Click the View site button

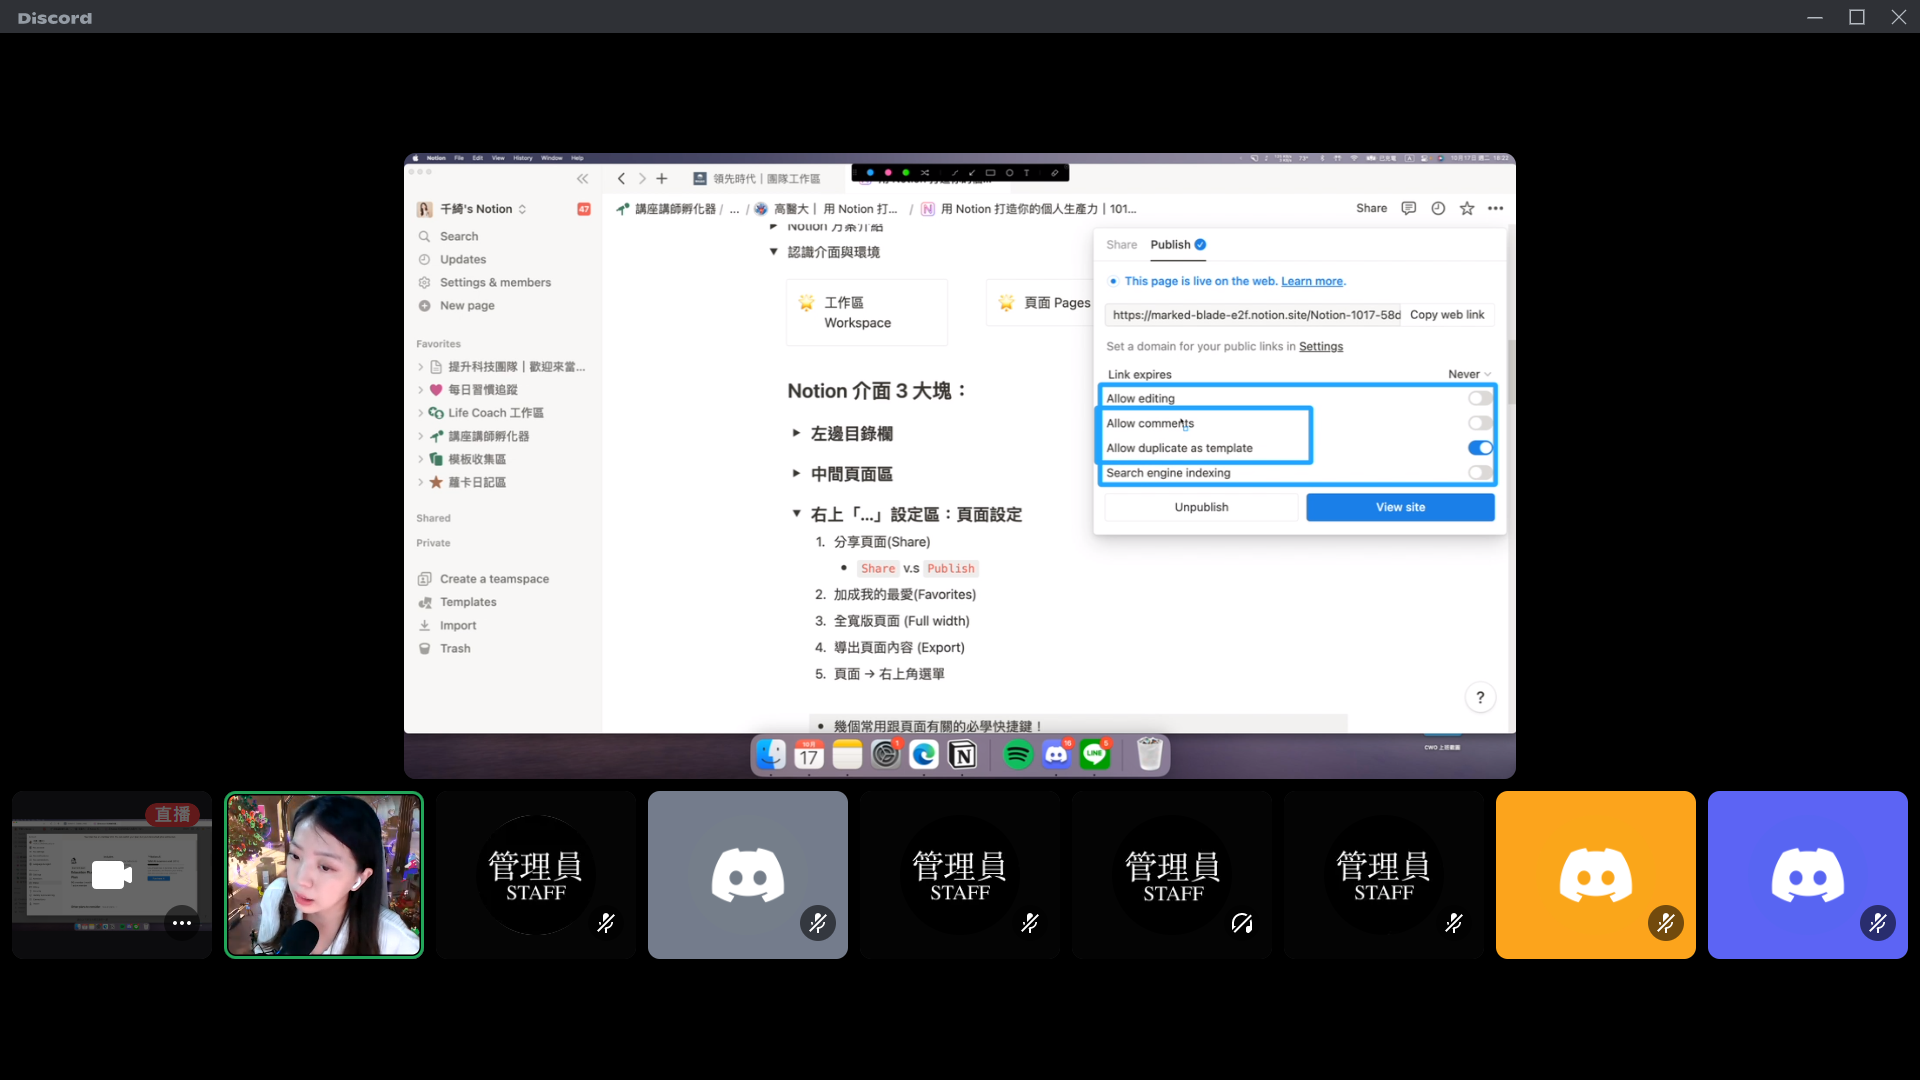click(x=1400, y=506)
